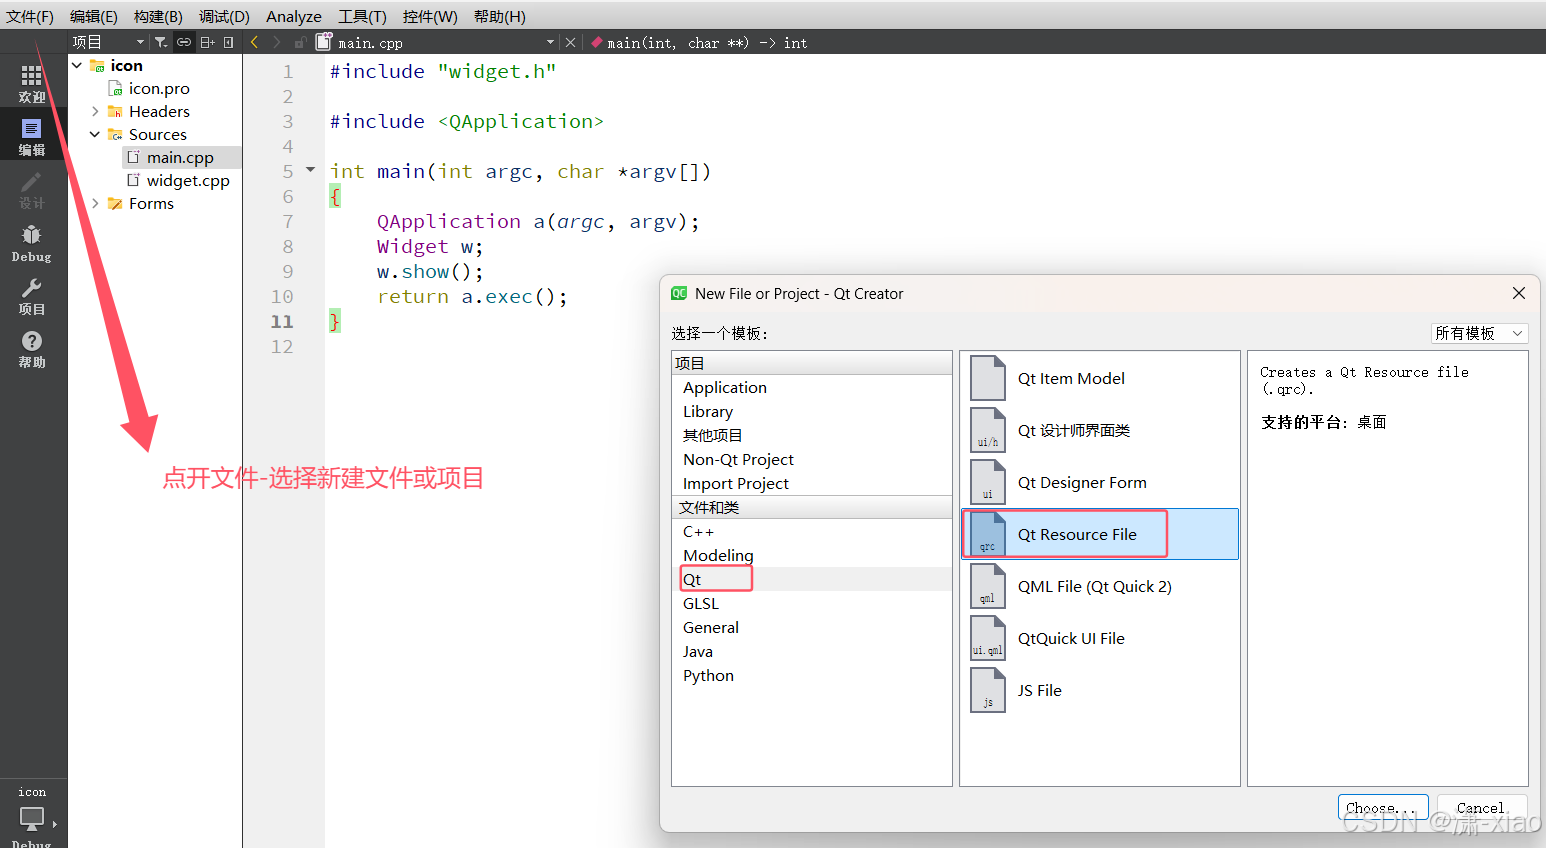This screenshot has width=1546, height=848.
Task: Go forward in editor navigation history
Action: (277, 42)
